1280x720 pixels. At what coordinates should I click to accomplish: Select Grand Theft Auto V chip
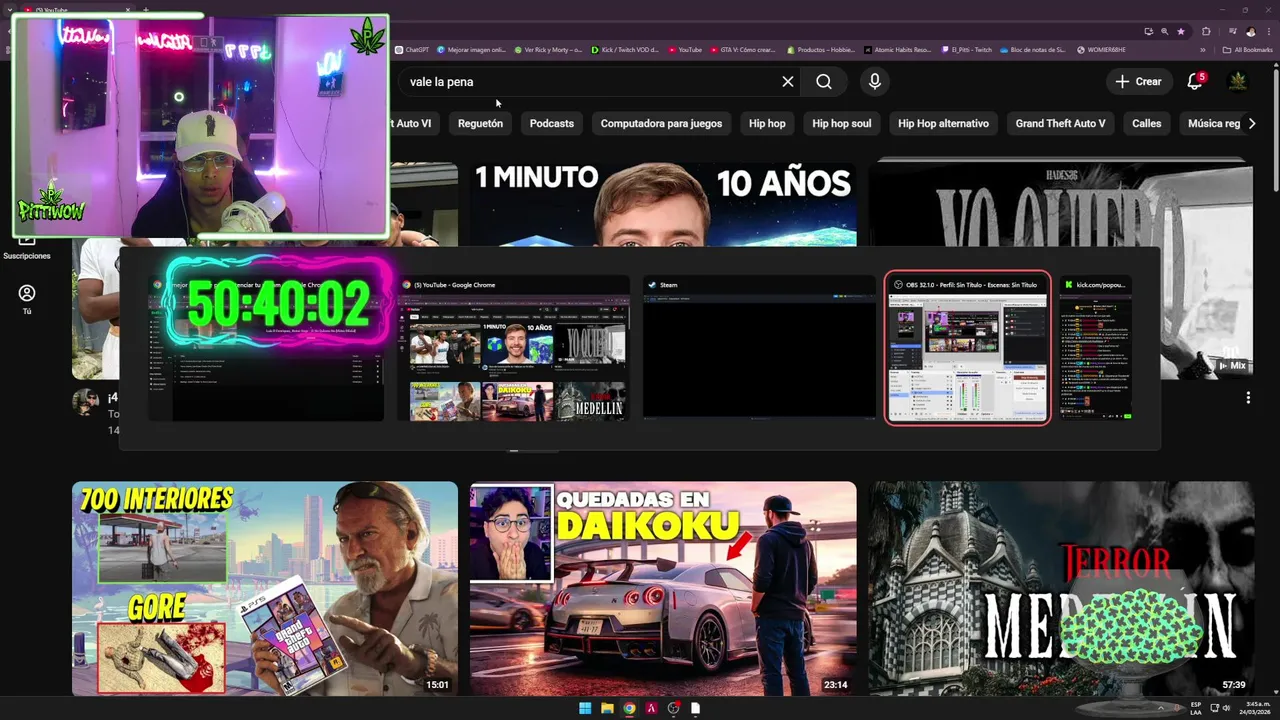pyautogui.click(x=1060, y=124)
